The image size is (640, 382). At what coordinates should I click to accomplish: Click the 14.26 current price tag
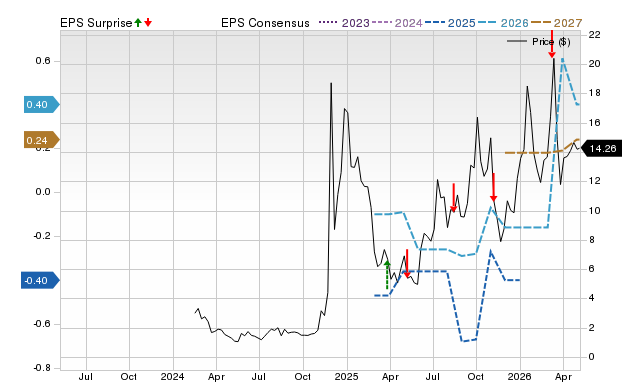point(601,149)
